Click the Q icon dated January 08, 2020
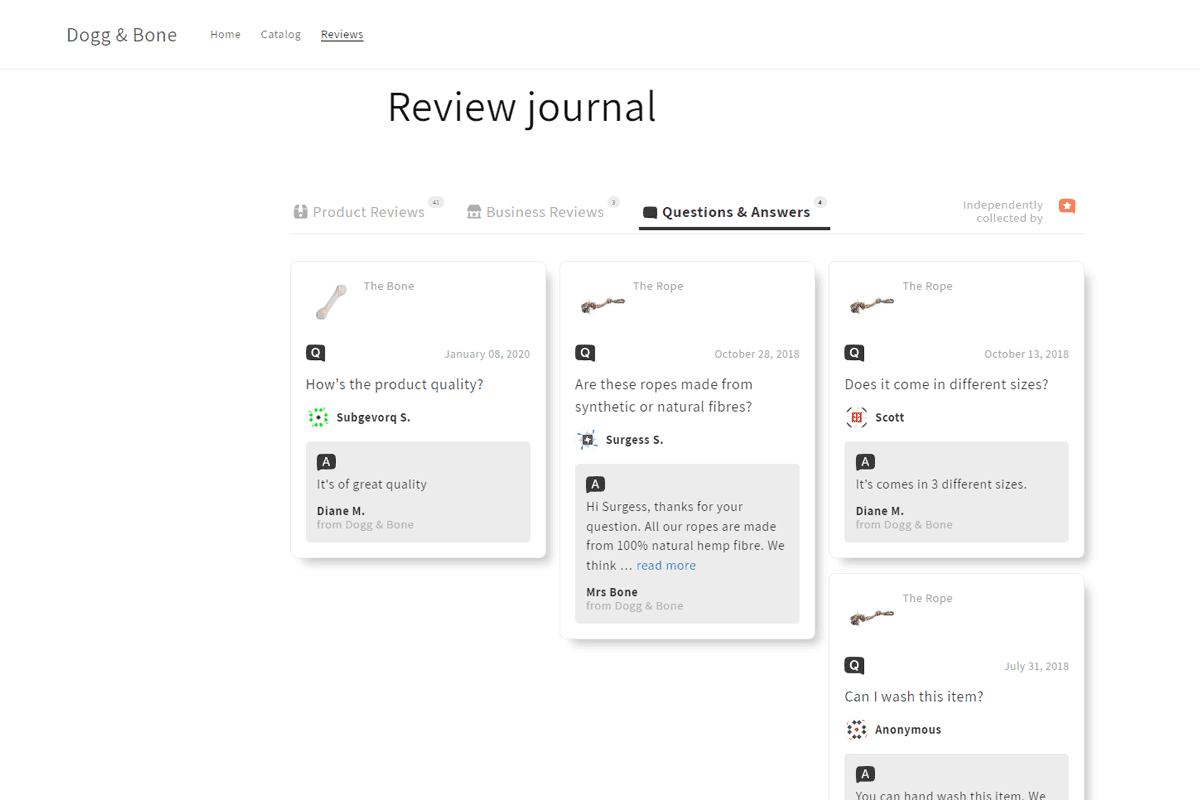The image size is (1200, 800). tap(316, 353)
